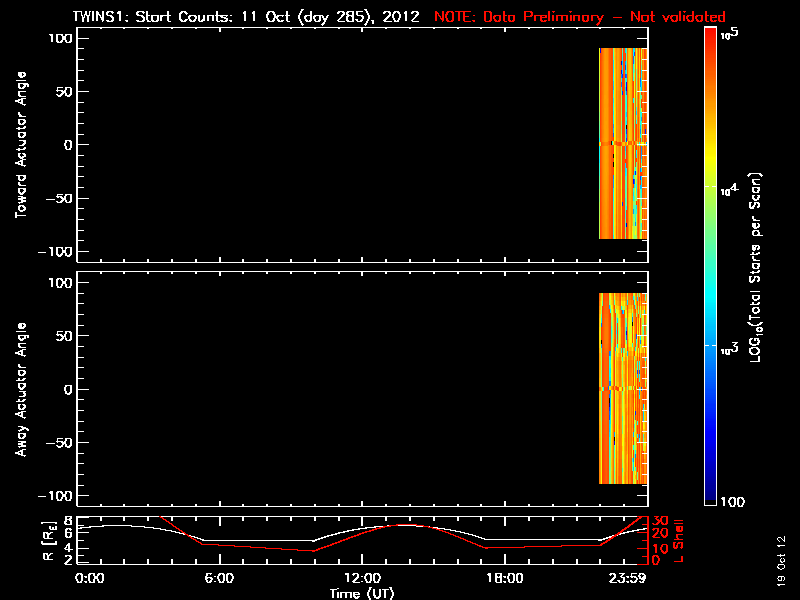This screenshot has height=600, width=800.
Task: Click the "Away Actuator Angle" axis label
Action: pyautogui.click(x=21, y=389)
